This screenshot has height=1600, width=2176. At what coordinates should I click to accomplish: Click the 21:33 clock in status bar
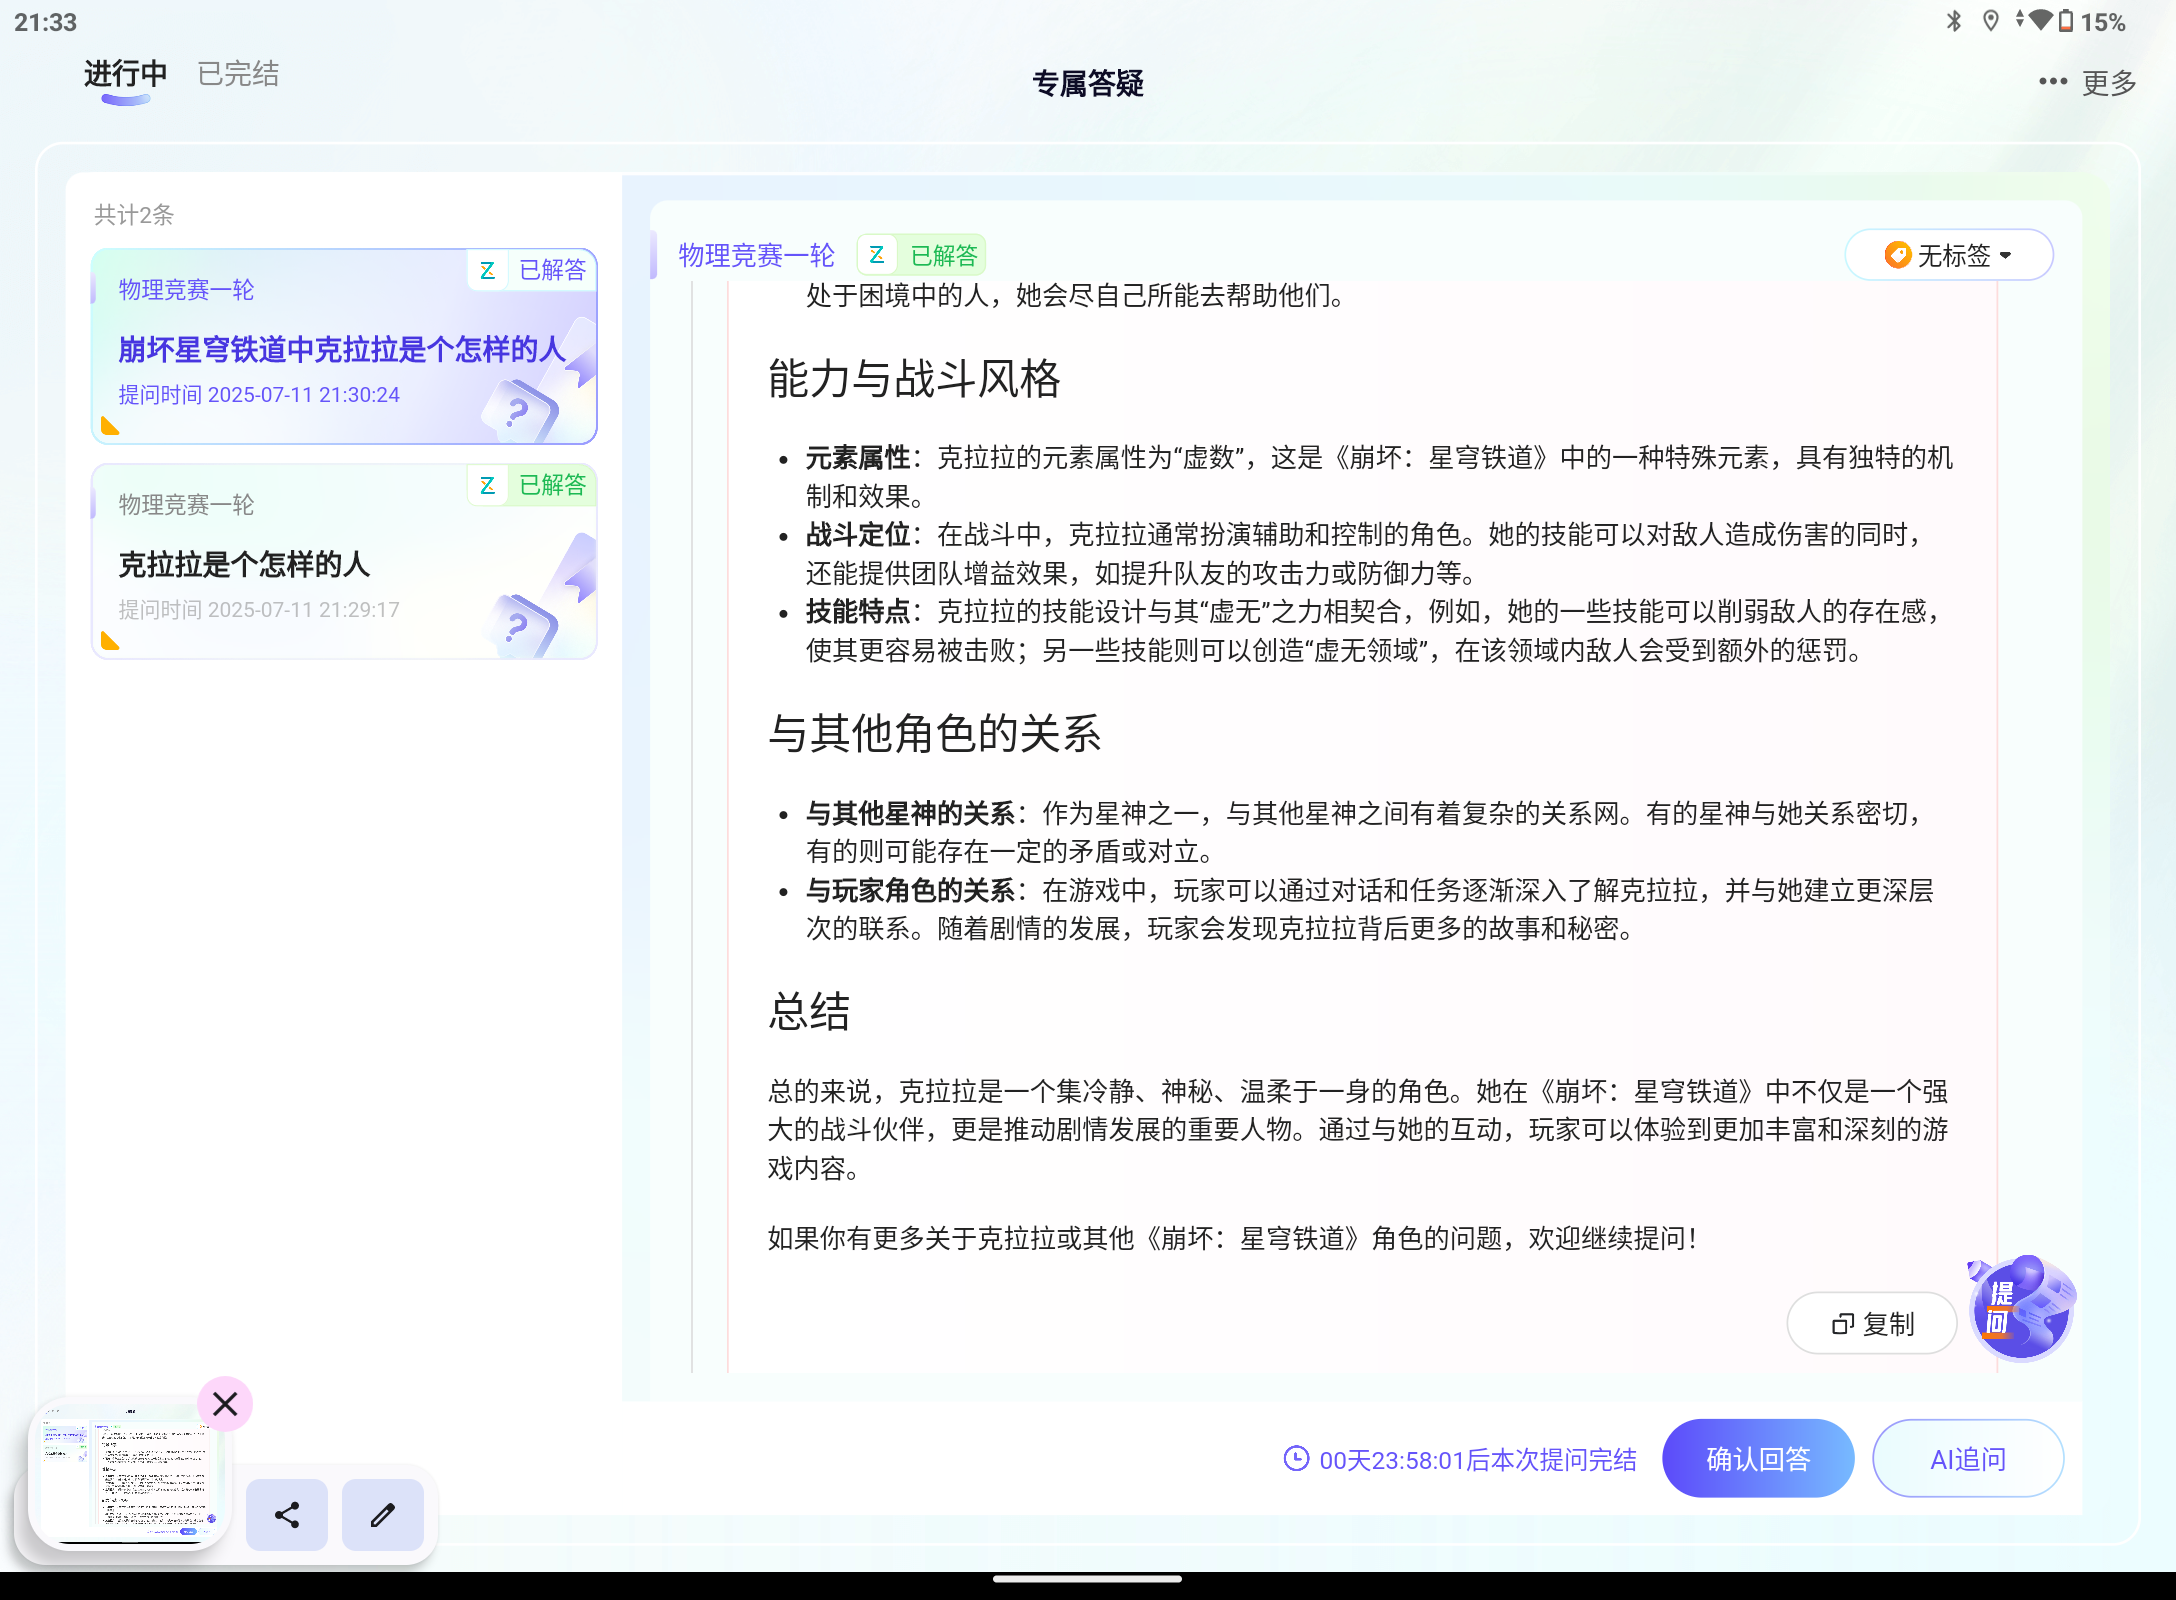pyautogui.click(x=46, y=22)
